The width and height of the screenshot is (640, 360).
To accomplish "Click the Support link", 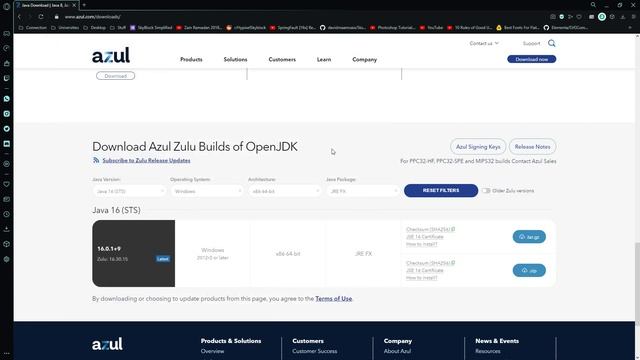I will point(531,43).
